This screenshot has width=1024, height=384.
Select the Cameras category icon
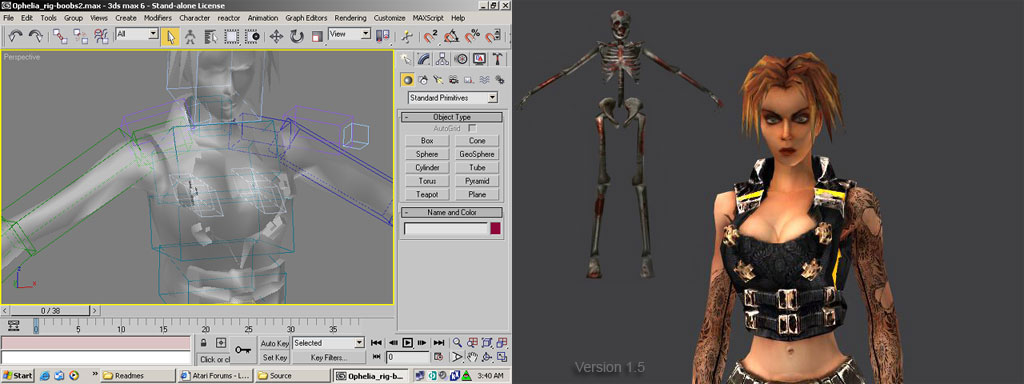[x=453, y=80]
